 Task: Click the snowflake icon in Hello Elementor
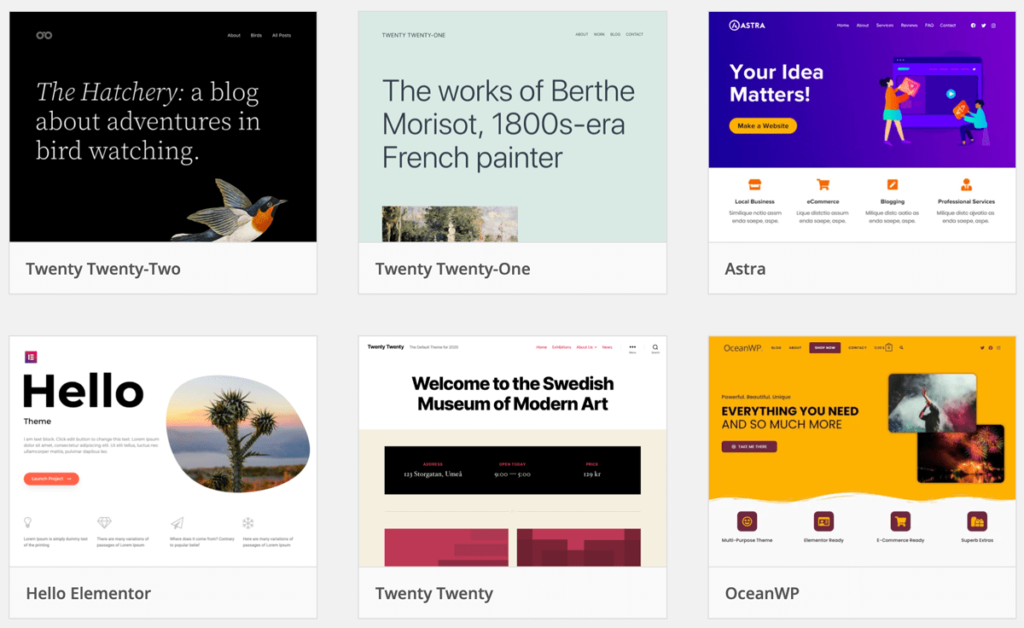(x=248, y=522)
